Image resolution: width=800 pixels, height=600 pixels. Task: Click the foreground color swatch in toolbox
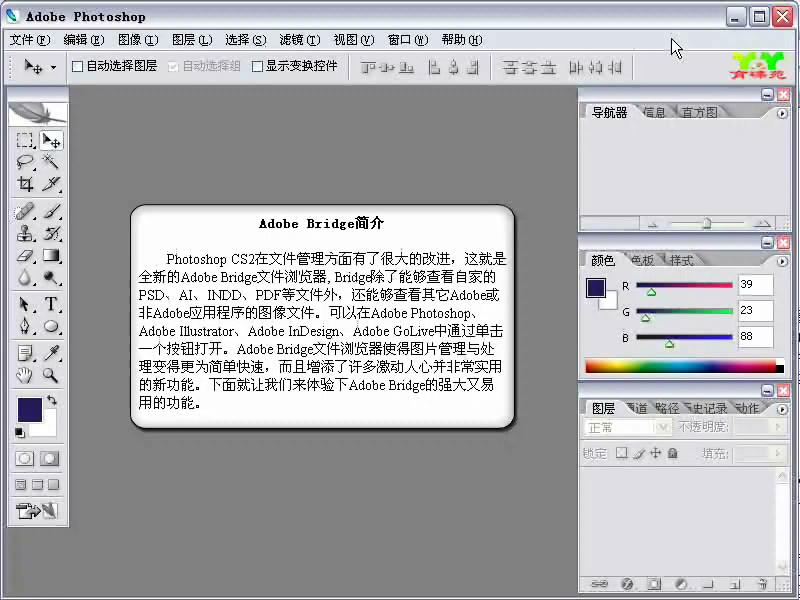click(30, 410)
